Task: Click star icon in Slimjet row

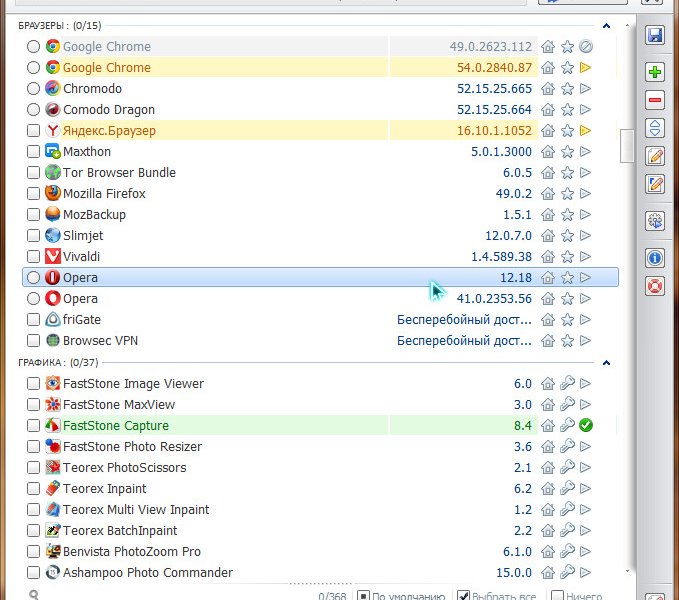Action: [x=567, y=235]
